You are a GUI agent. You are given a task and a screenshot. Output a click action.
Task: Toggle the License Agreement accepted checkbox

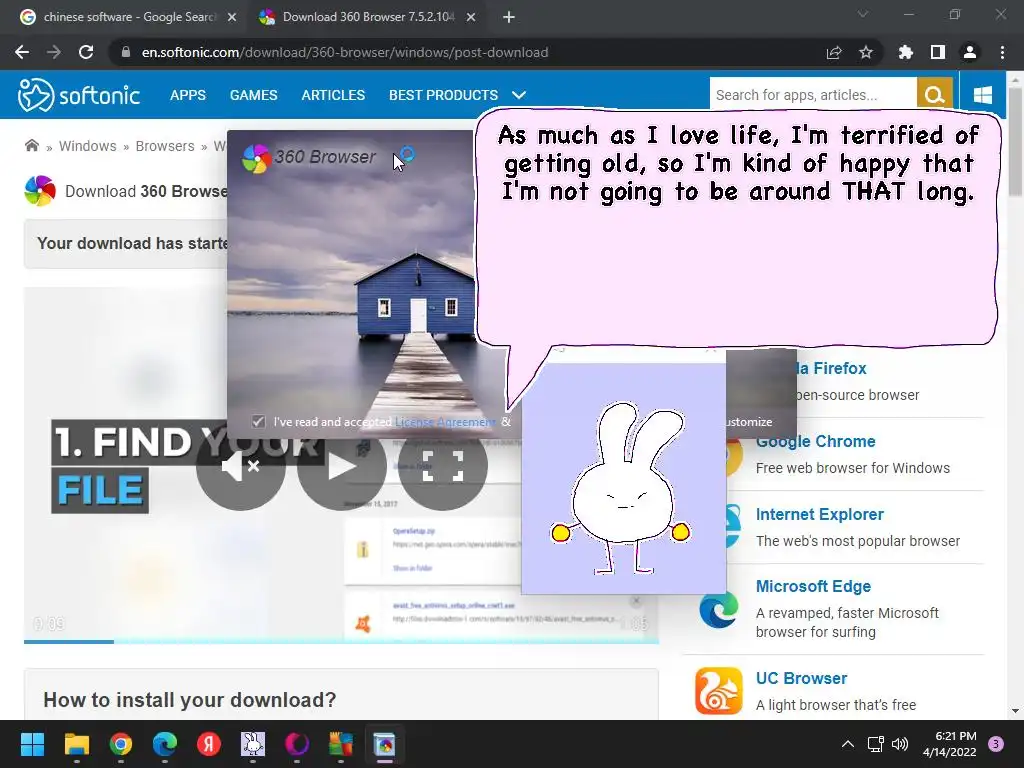[259, 422]
